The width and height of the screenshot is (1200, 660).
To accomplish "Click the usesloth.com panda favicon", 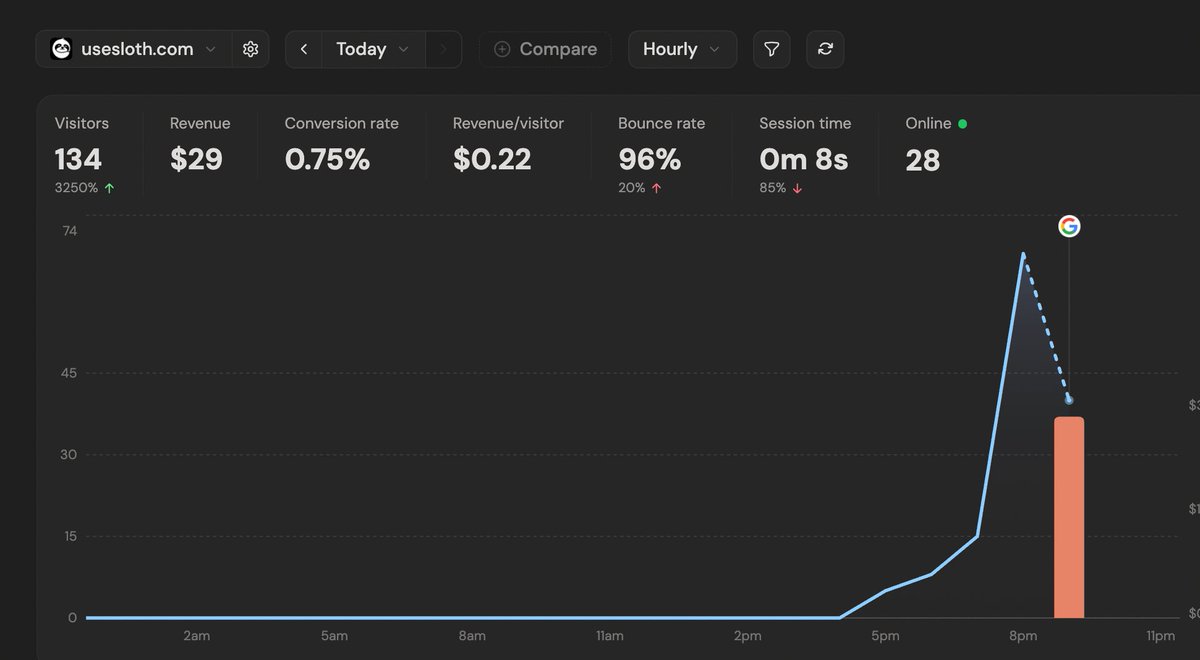I will (61, 49).
